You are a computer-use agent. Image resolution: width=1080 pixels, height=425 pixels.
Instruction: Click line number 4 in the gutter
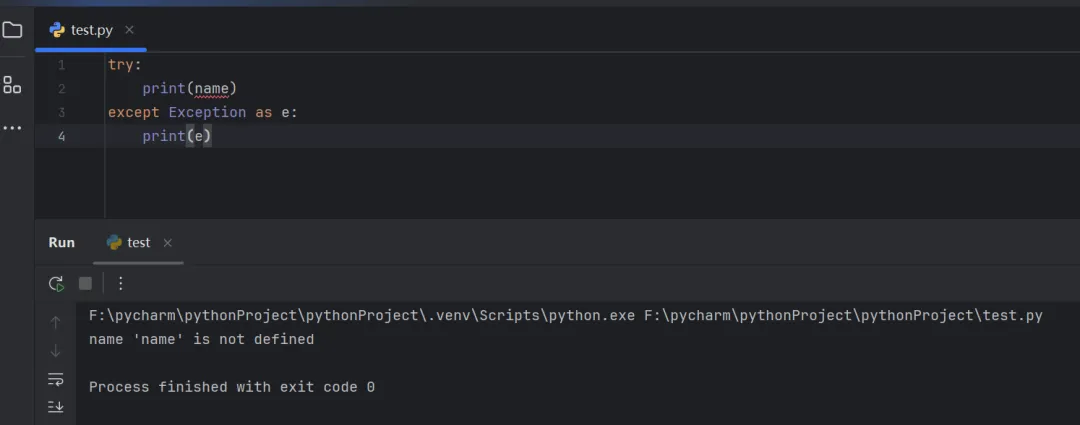pos(61,136)
